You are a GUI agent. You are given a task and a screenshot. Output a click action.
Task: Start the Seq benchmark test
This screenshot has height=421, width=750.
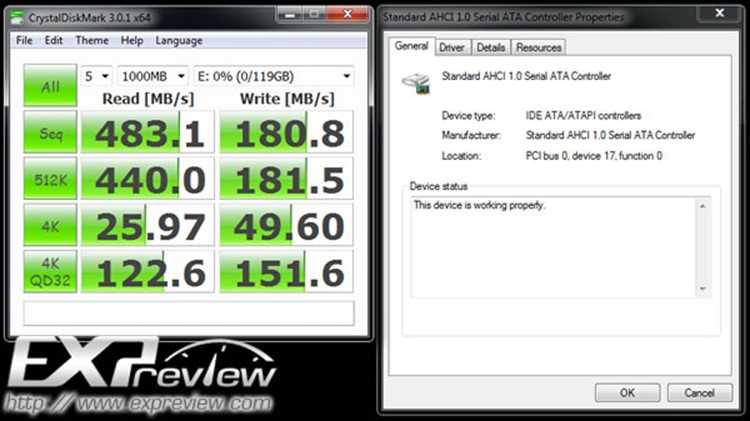pos(50,132)
